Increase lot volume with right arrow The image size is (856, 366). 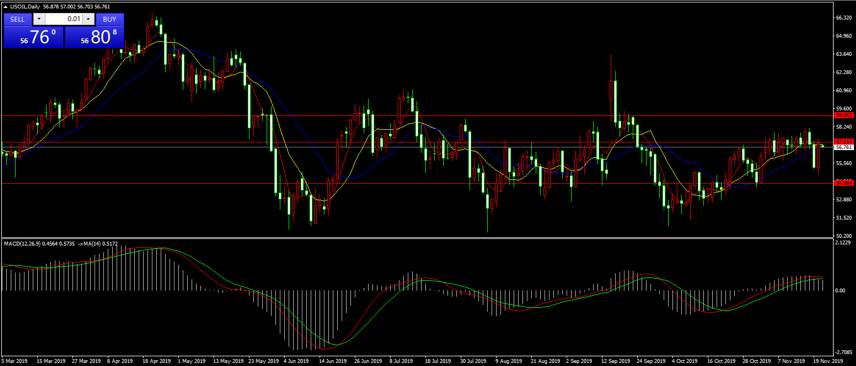coord(88,19)
